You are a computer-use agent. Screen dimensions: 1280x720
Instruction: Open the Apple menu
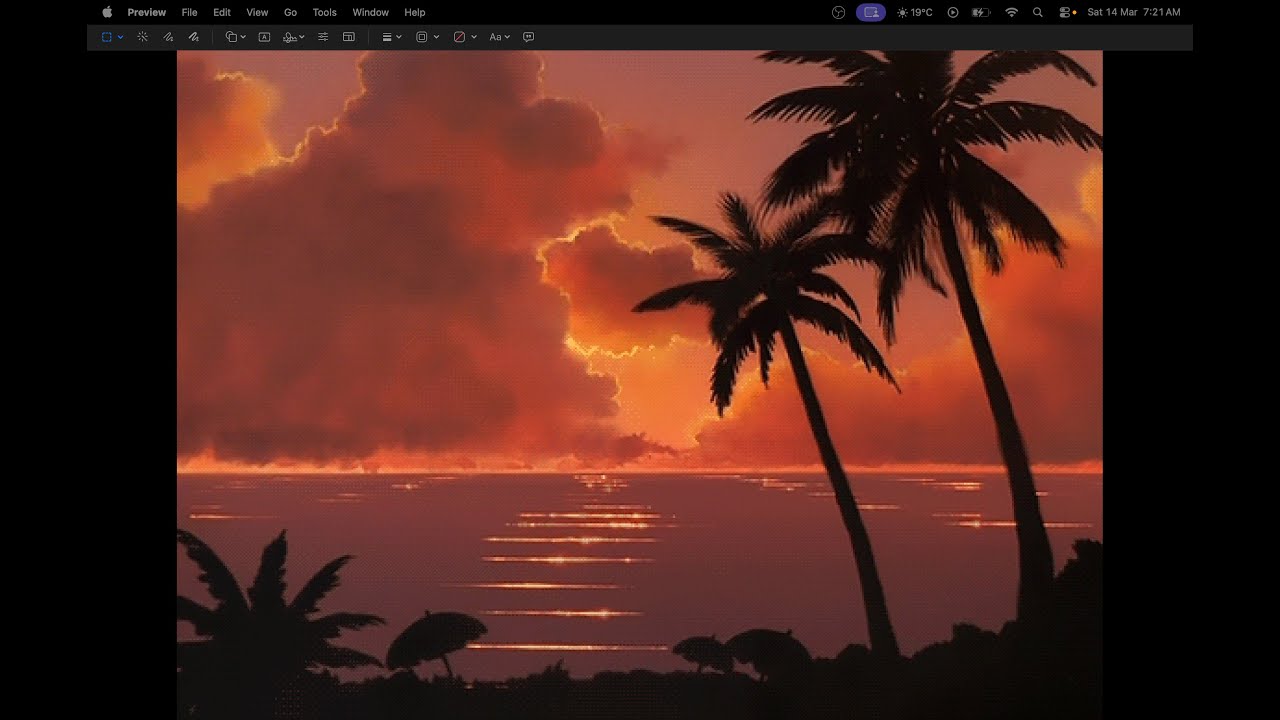tap(107, 12)
